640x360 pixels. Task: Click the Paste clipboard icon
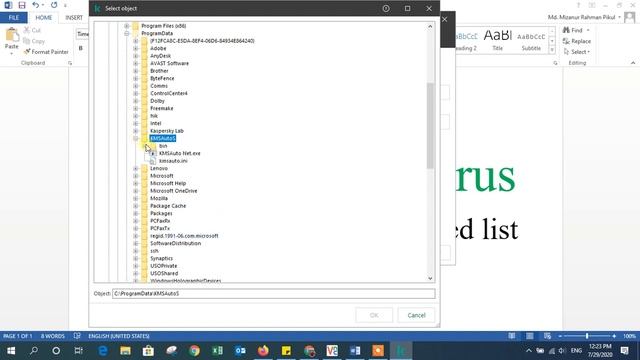click(x=11, y=35)
